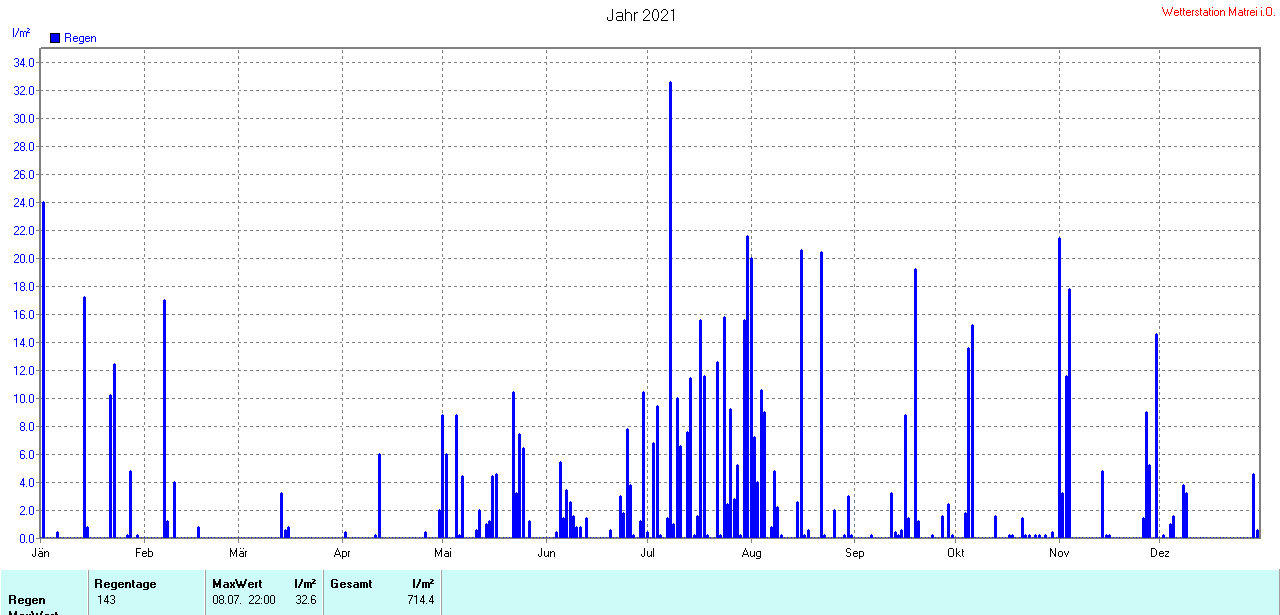Select the Feb month label on axis
This screenshot has width=1280, height=615.
point(144,552)
